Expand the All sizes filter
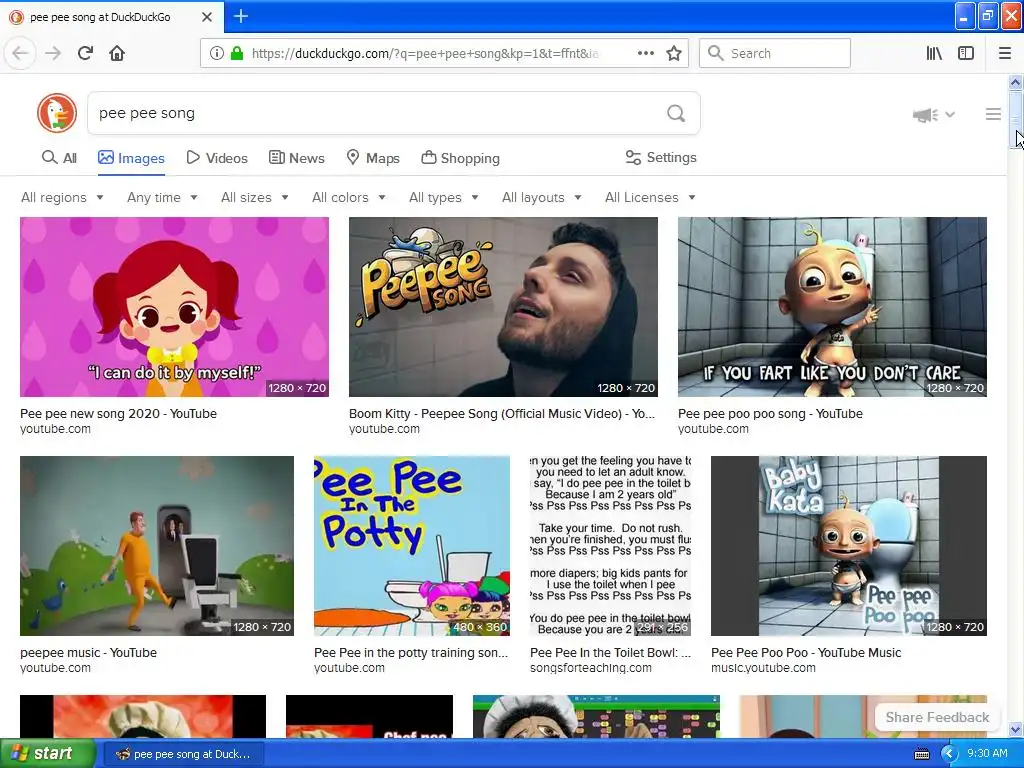The image size is (1024, 768). [x=255, y=197]
